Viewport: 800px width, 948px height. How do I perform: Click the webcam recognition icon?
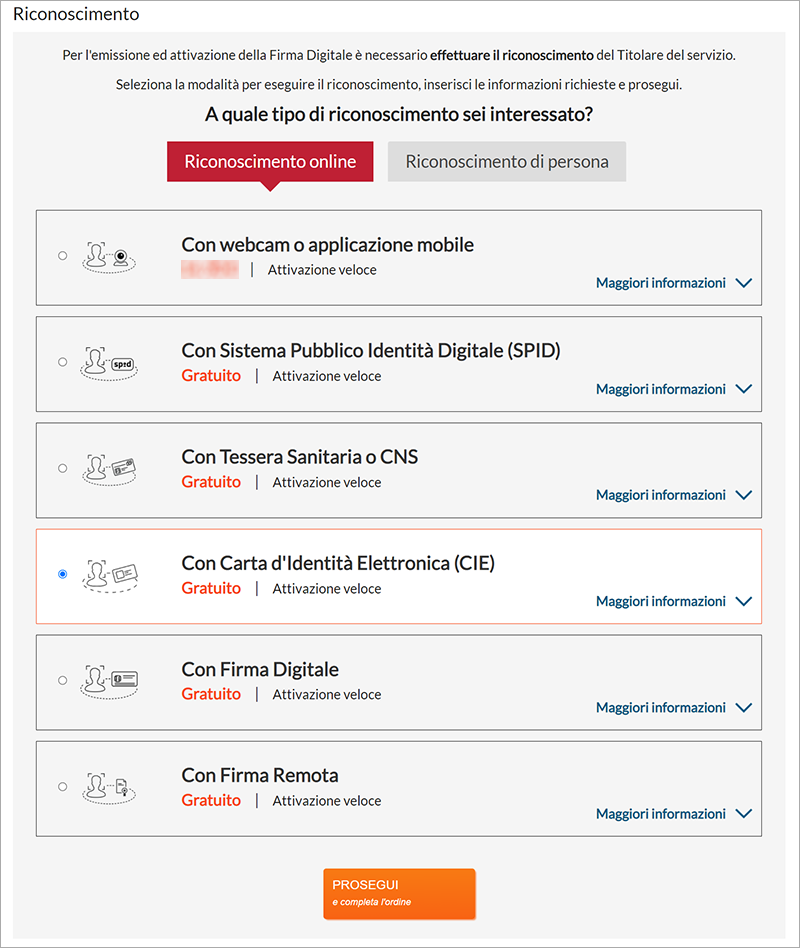tap(109, 257)
